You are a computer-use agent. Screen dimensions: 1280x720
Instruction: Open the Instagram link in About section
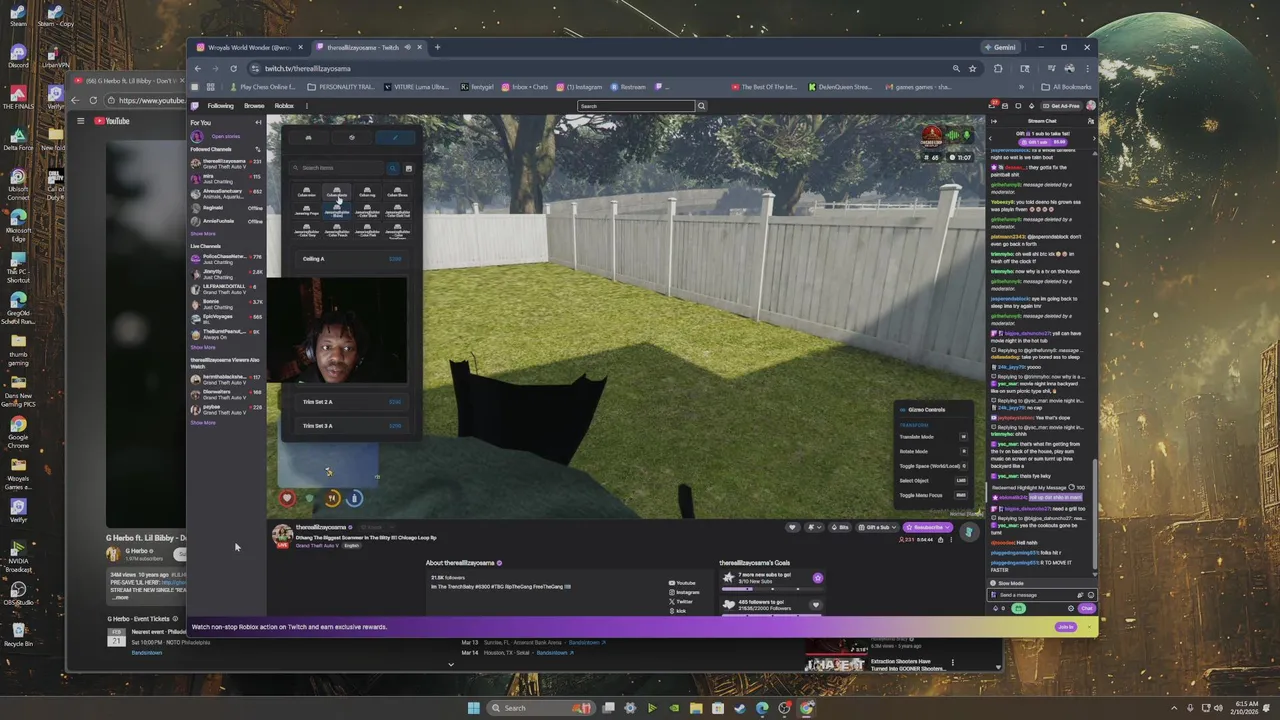(683, 592)
